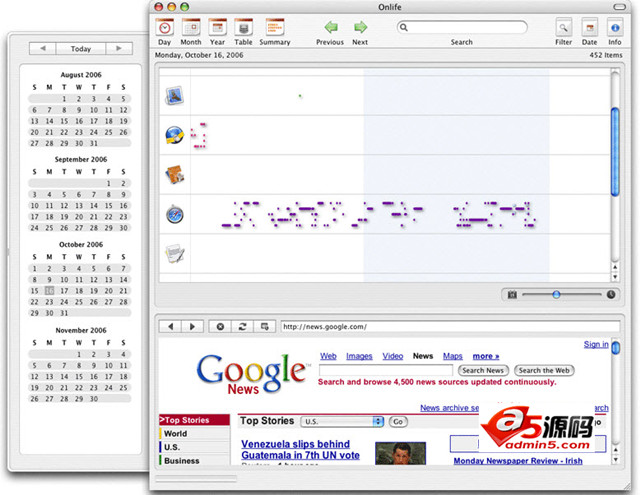
Task: Click the Go button beside U.S. dropdown
Action: 398,422
